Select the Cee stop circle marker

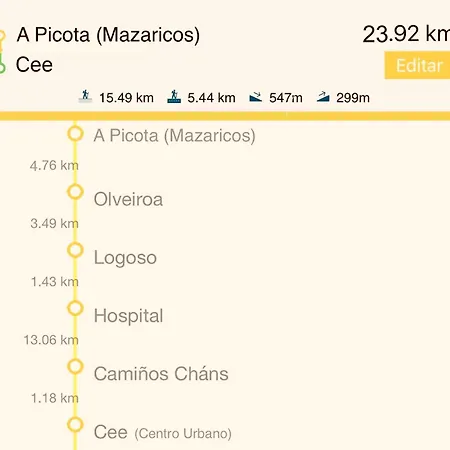point(75,425)
